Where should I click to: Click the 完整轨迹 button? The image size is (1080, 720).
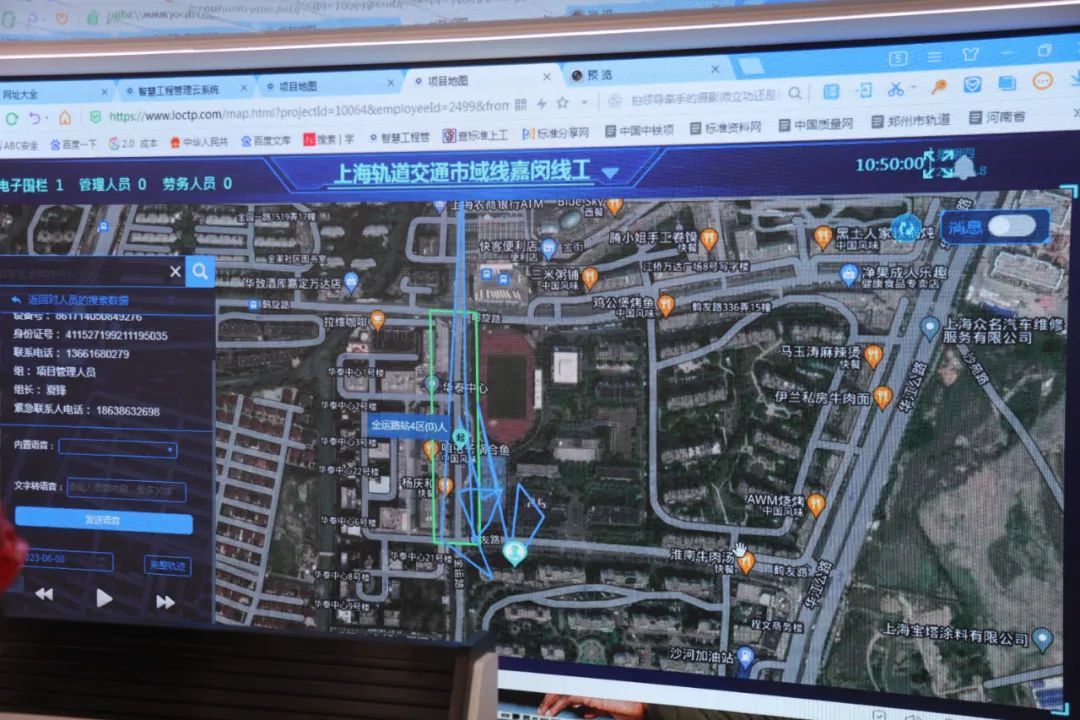click(x=167, y=566)
